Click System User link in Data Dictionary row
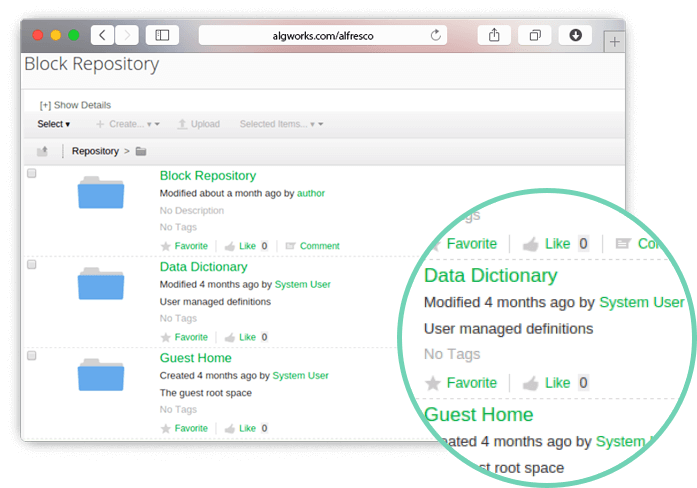697x488 pixels. [x=302, y=284]
